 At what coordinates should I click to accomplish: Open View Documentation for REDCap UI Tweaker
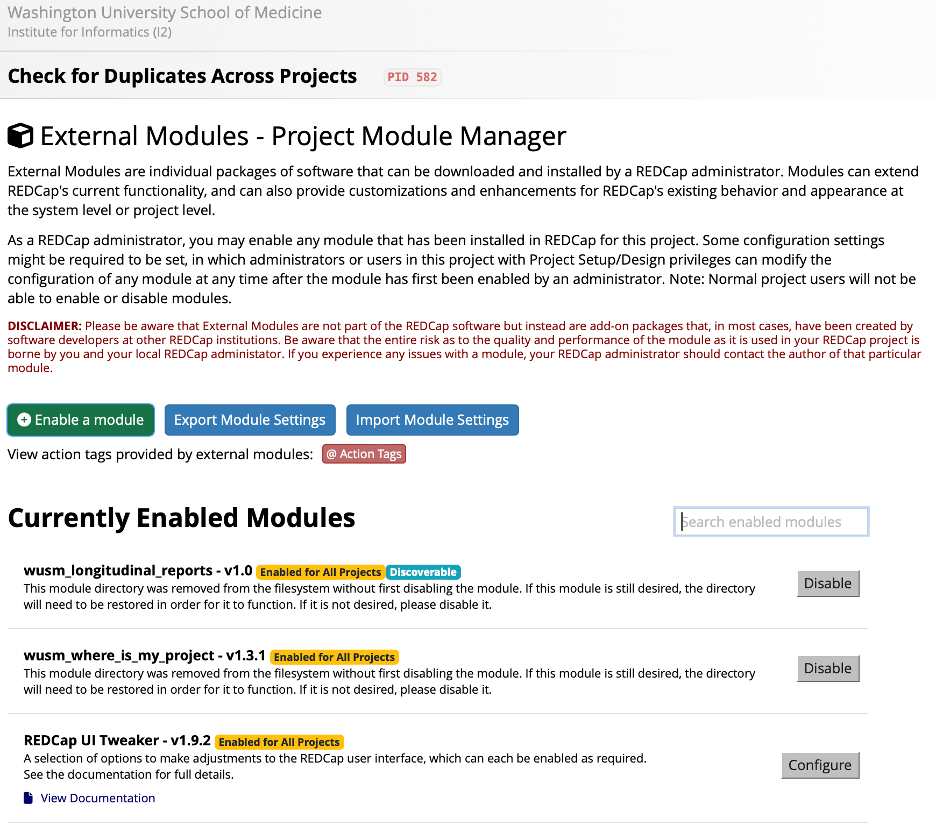click(x=98, y=798)
